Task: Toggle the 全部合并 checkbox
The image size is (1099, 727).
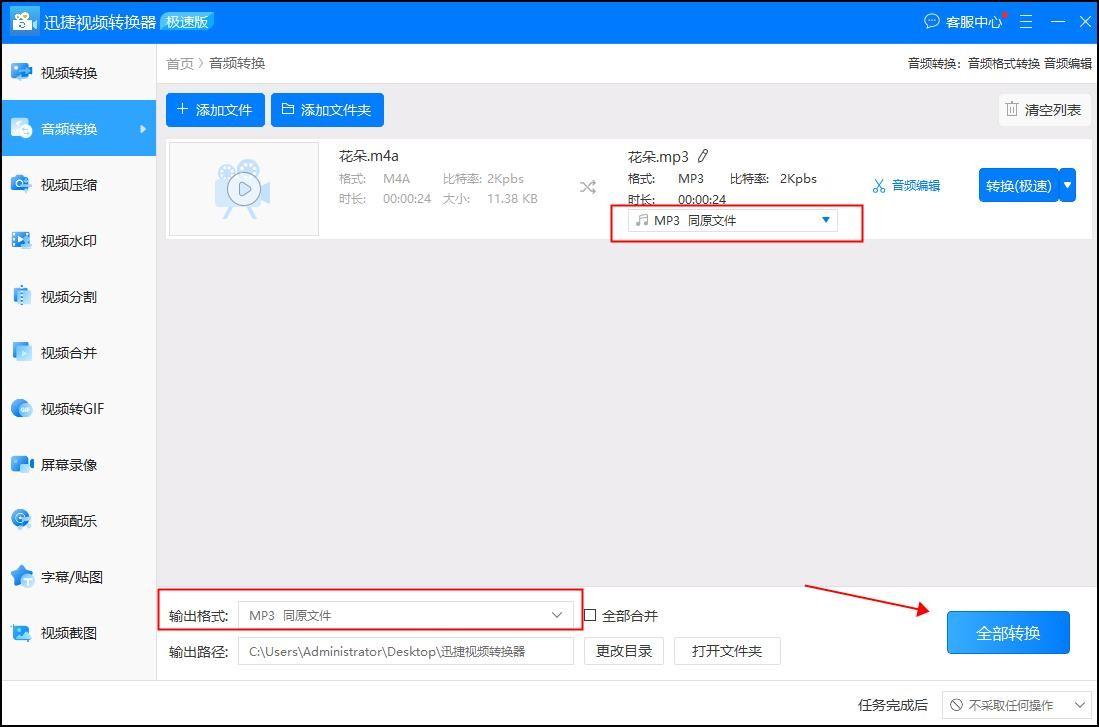Action: point(590,615)
